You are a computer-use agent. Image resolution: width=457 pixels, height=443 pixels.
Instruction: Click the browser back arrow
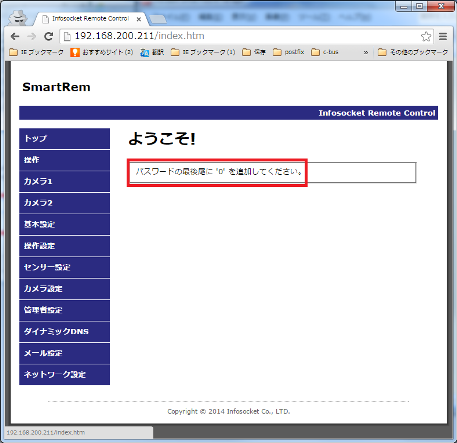15,36
